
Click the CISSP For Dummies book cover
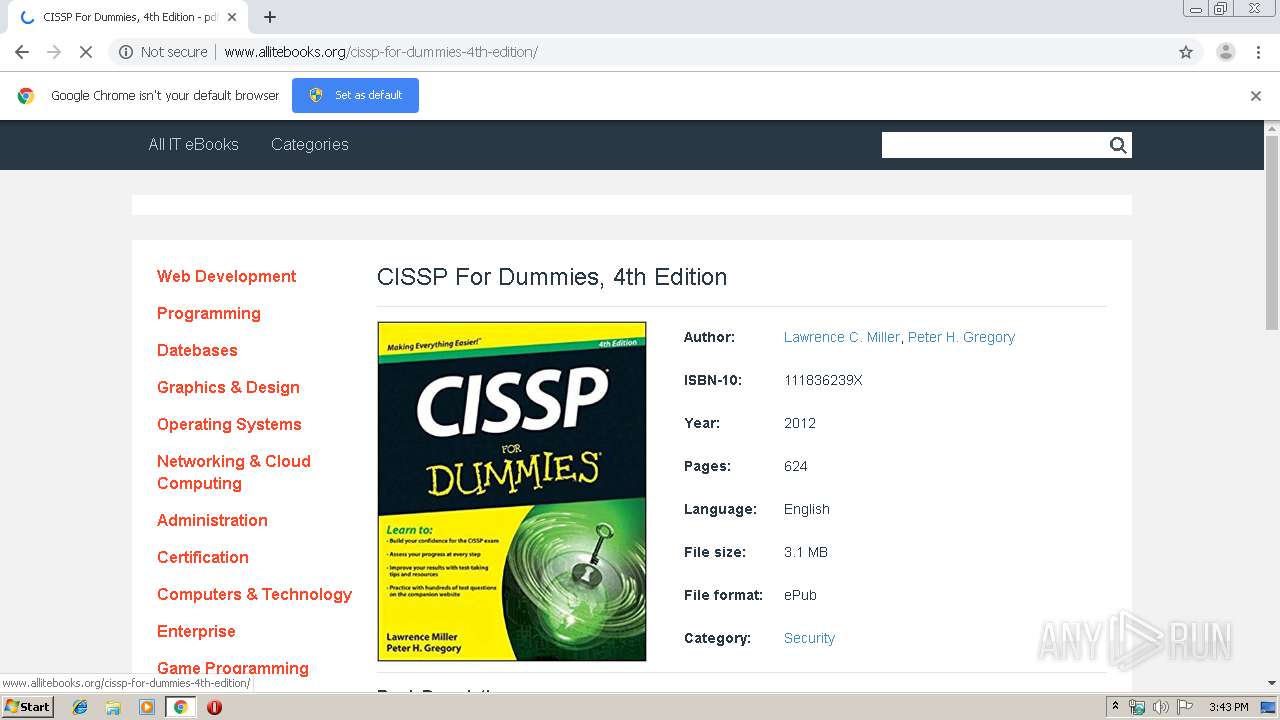click(512, 491)
